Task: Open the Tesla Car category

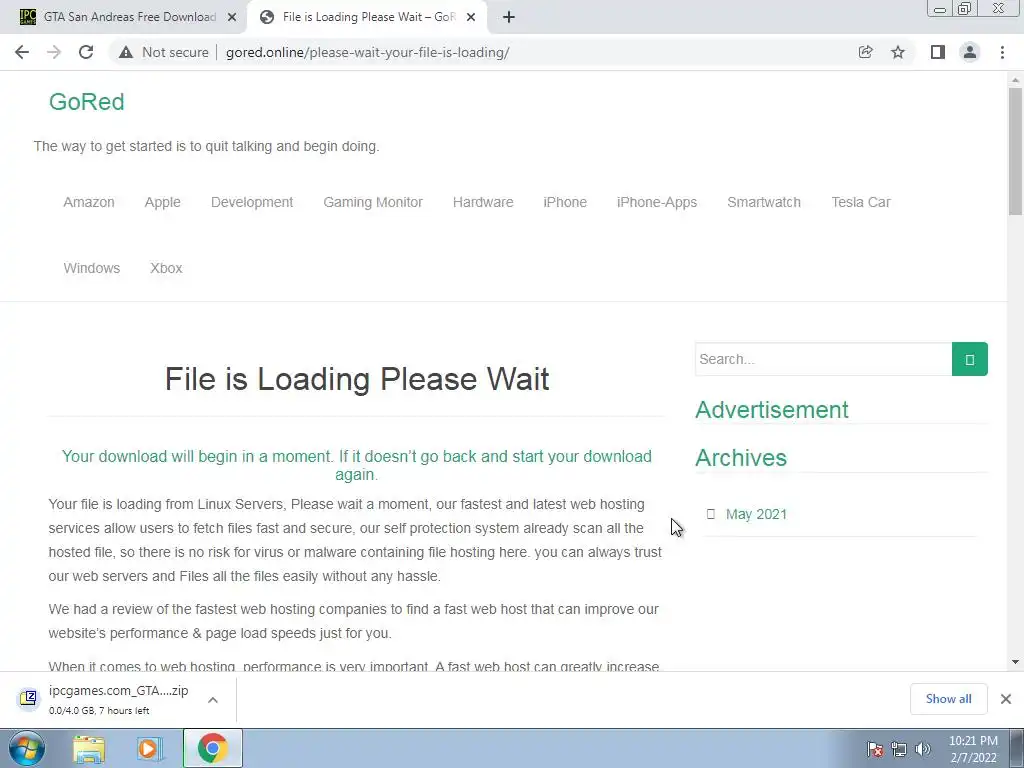Action: pos(861,202)
